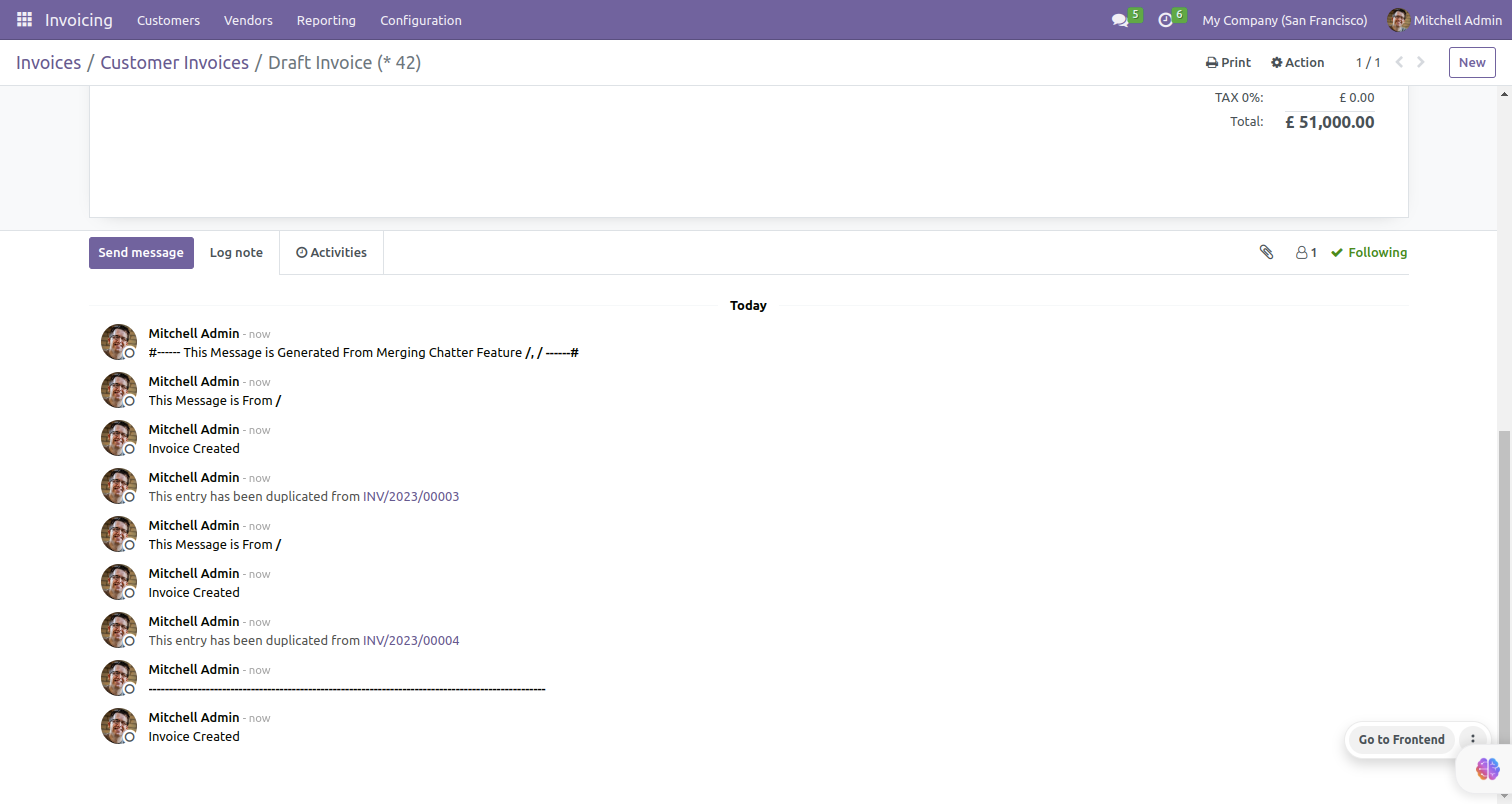The height and width of the screenshot is (804, 1512).
Task: Click avatar beside the dashed separator message
Action: click(x=119, y=678)
